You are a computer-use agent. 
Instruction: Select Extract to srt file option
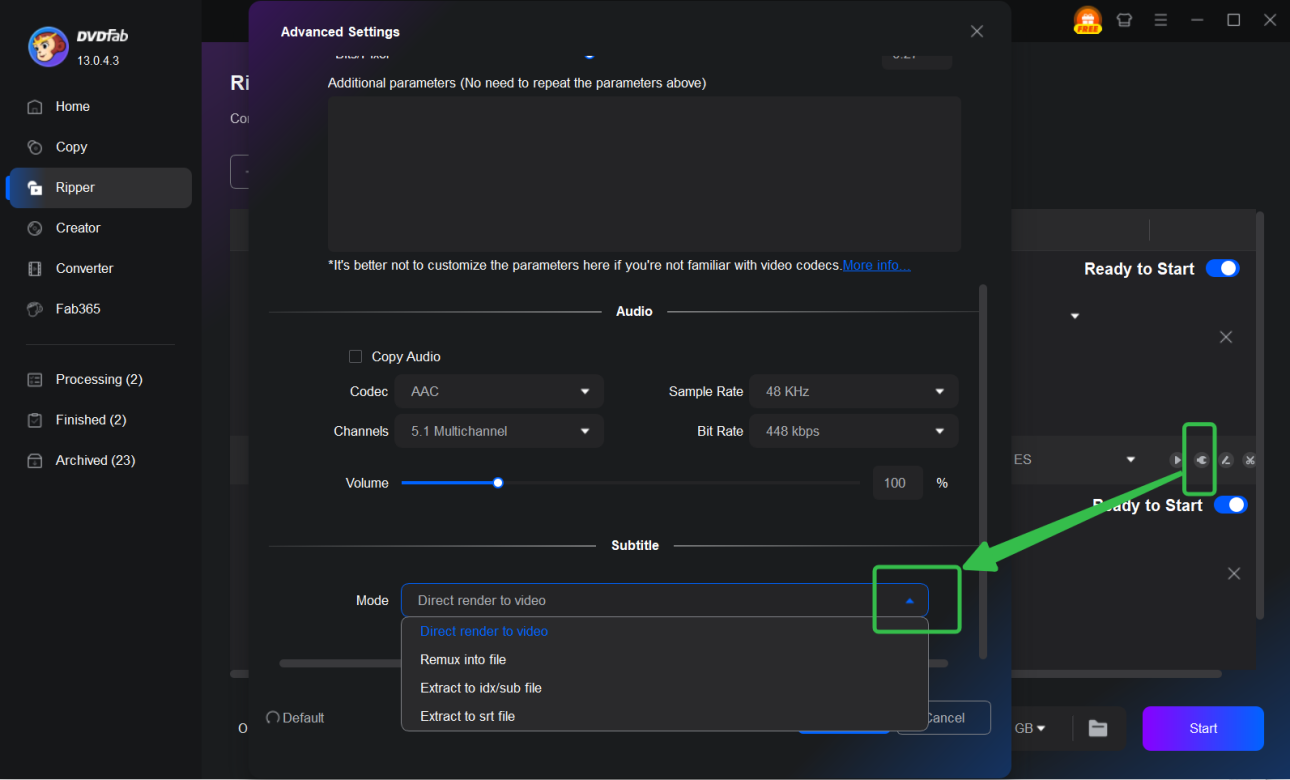[x=467, y=716]
